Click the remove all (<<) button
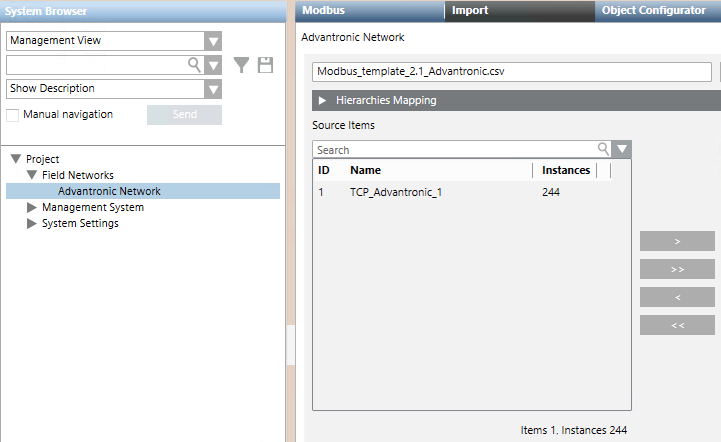The height and width of the screenshot is (442, 721). (x=677, y=325)
